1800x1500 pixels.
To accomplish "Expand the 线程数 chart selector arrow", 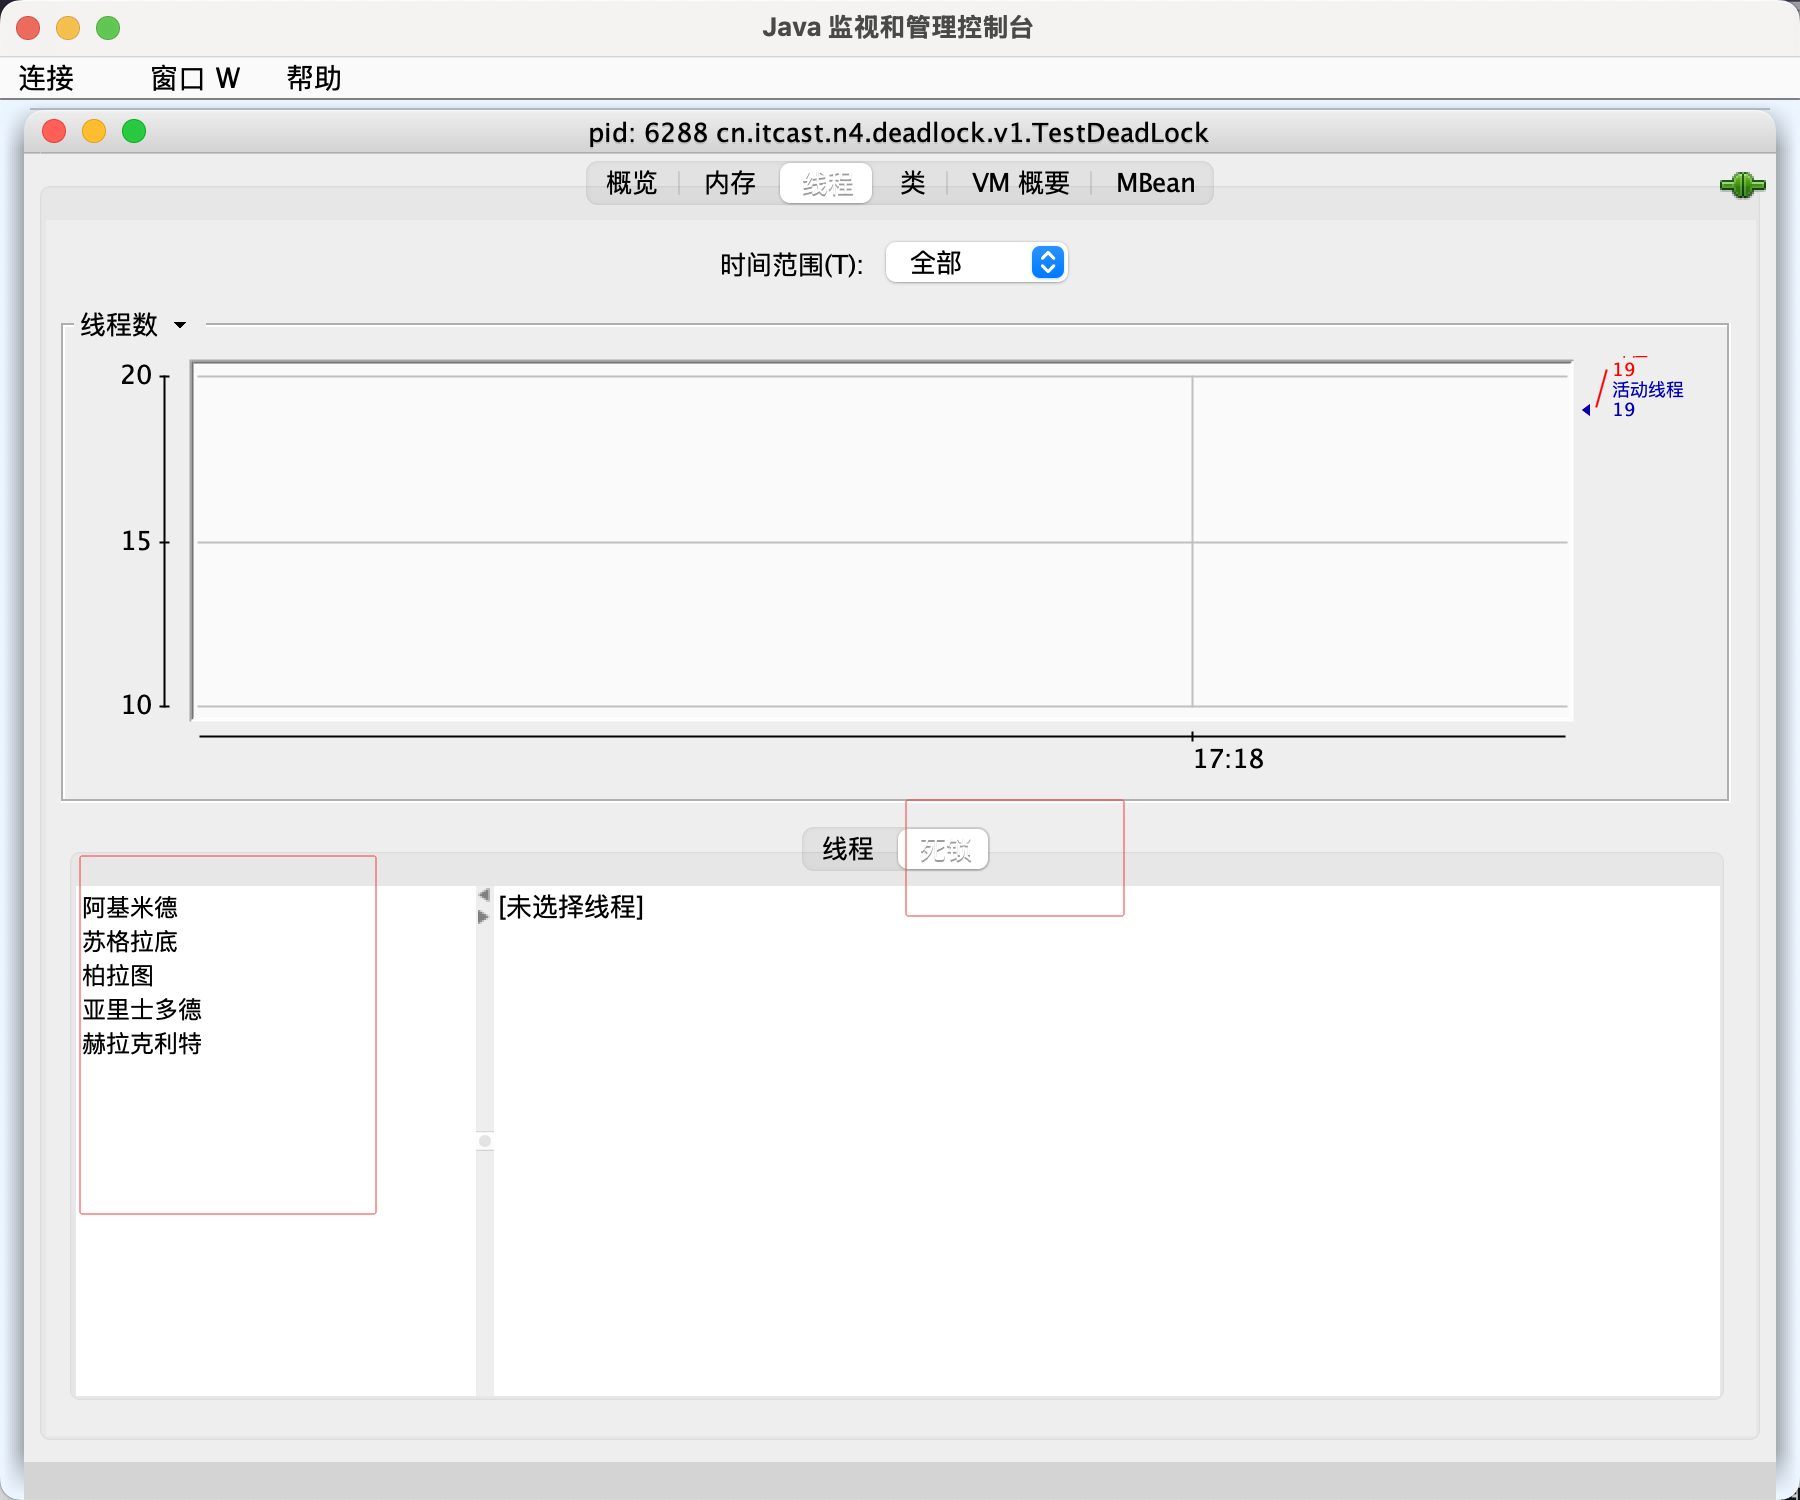I will (180, 325).
